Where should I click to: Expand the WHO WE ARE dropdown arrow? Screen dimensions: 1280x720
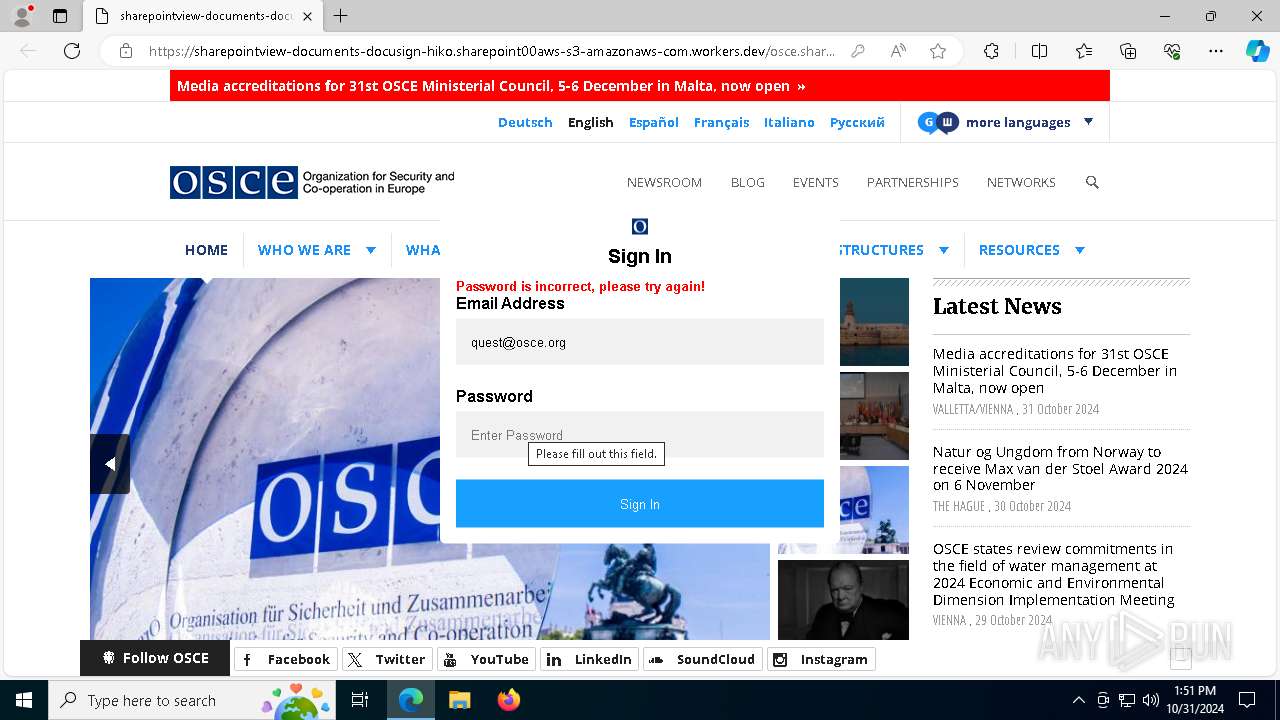click(x=370, y=250)
